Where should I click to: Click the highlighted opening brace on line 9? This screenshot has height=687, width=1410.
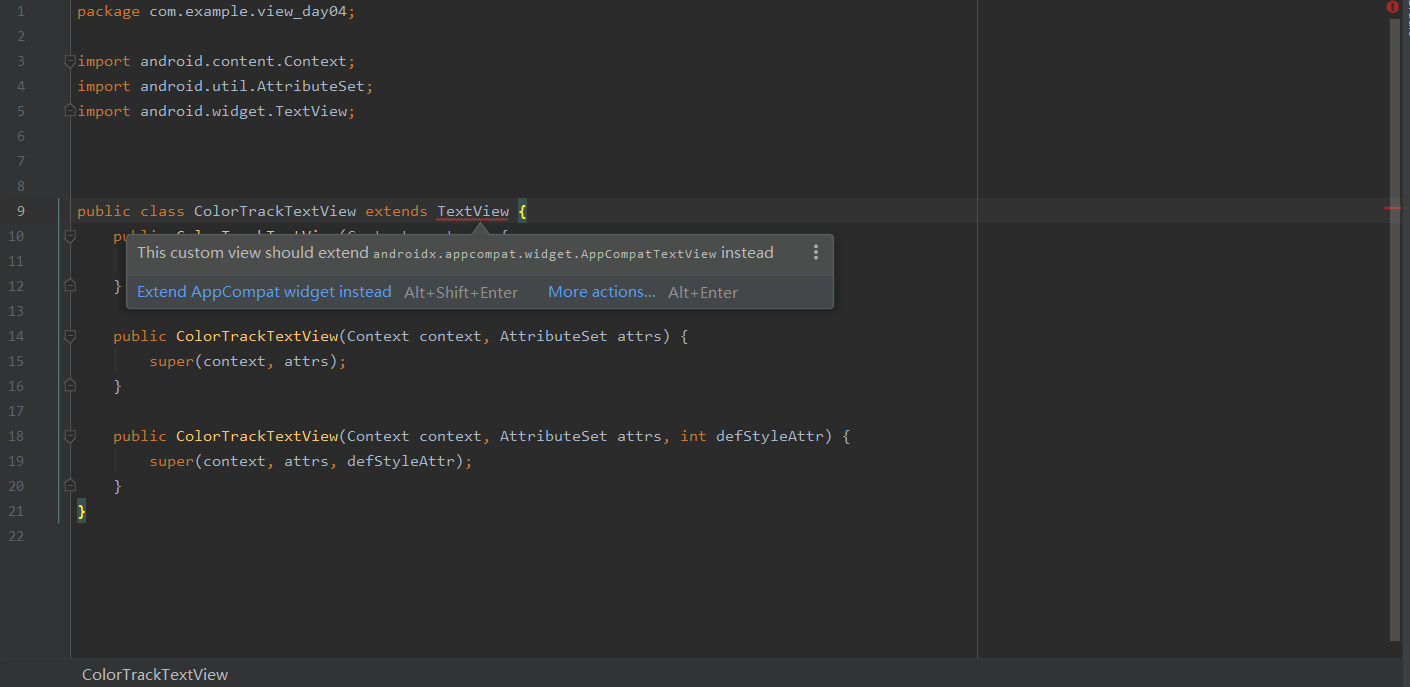(x=523, y=211)
